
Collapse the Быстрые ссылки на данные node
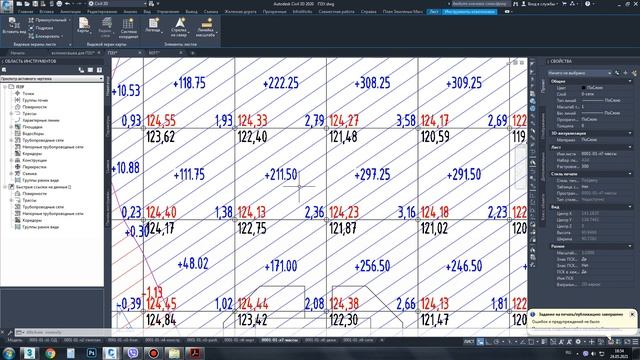[x=5, y=187]
